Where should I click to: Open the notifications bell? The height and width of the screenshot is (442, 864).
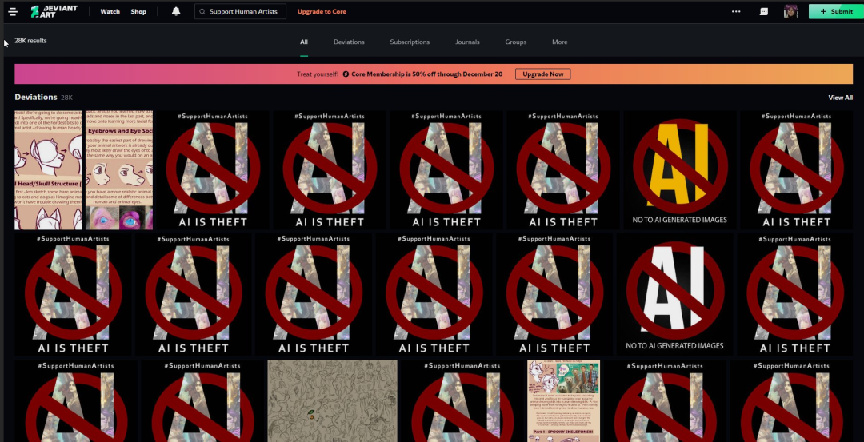176,12
